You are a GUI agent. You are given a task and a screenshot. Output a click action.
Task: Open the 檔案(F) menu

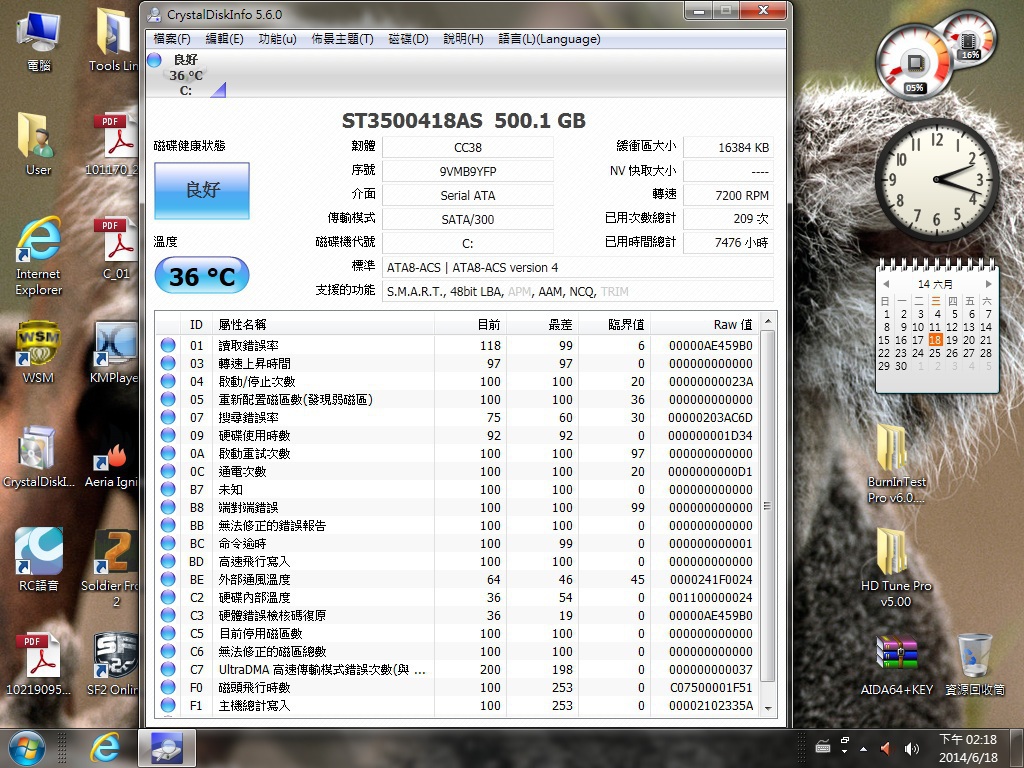(x=172, y=39)
